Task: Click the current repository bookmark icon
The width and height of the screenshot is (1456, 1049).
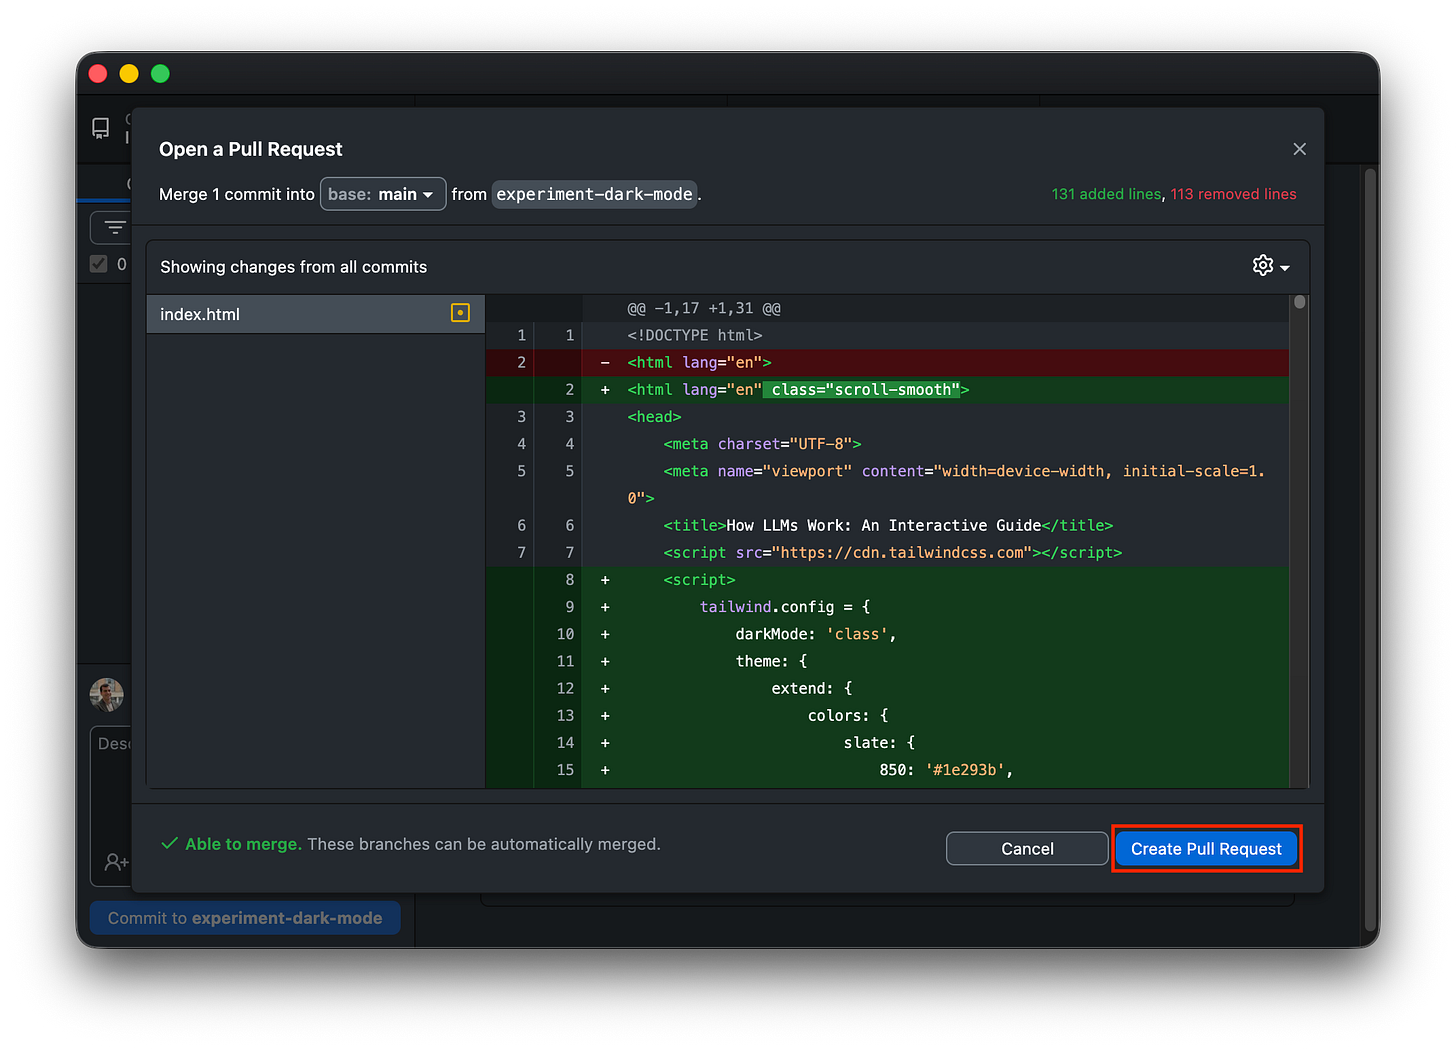Action: point(100,128)
